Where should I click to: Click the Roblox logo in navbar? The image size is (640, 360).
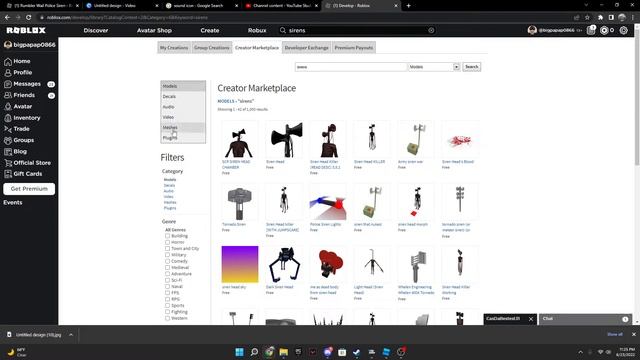[26, 30]
